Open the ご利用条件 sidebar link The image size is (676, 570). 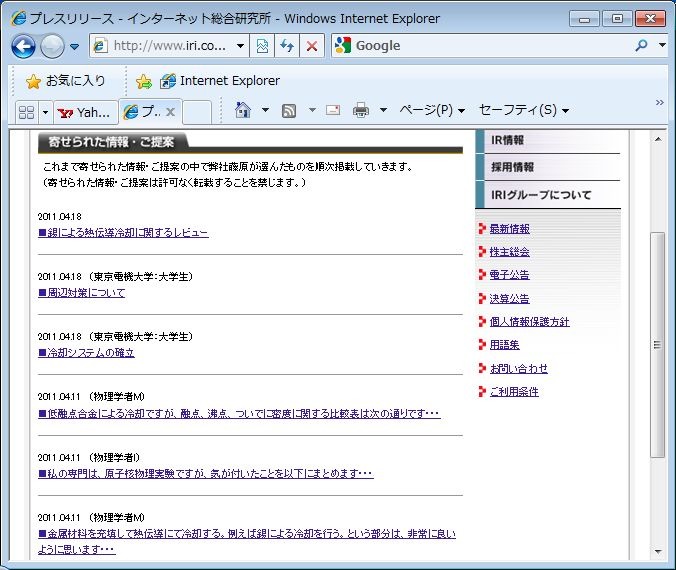tap(514, 392)
